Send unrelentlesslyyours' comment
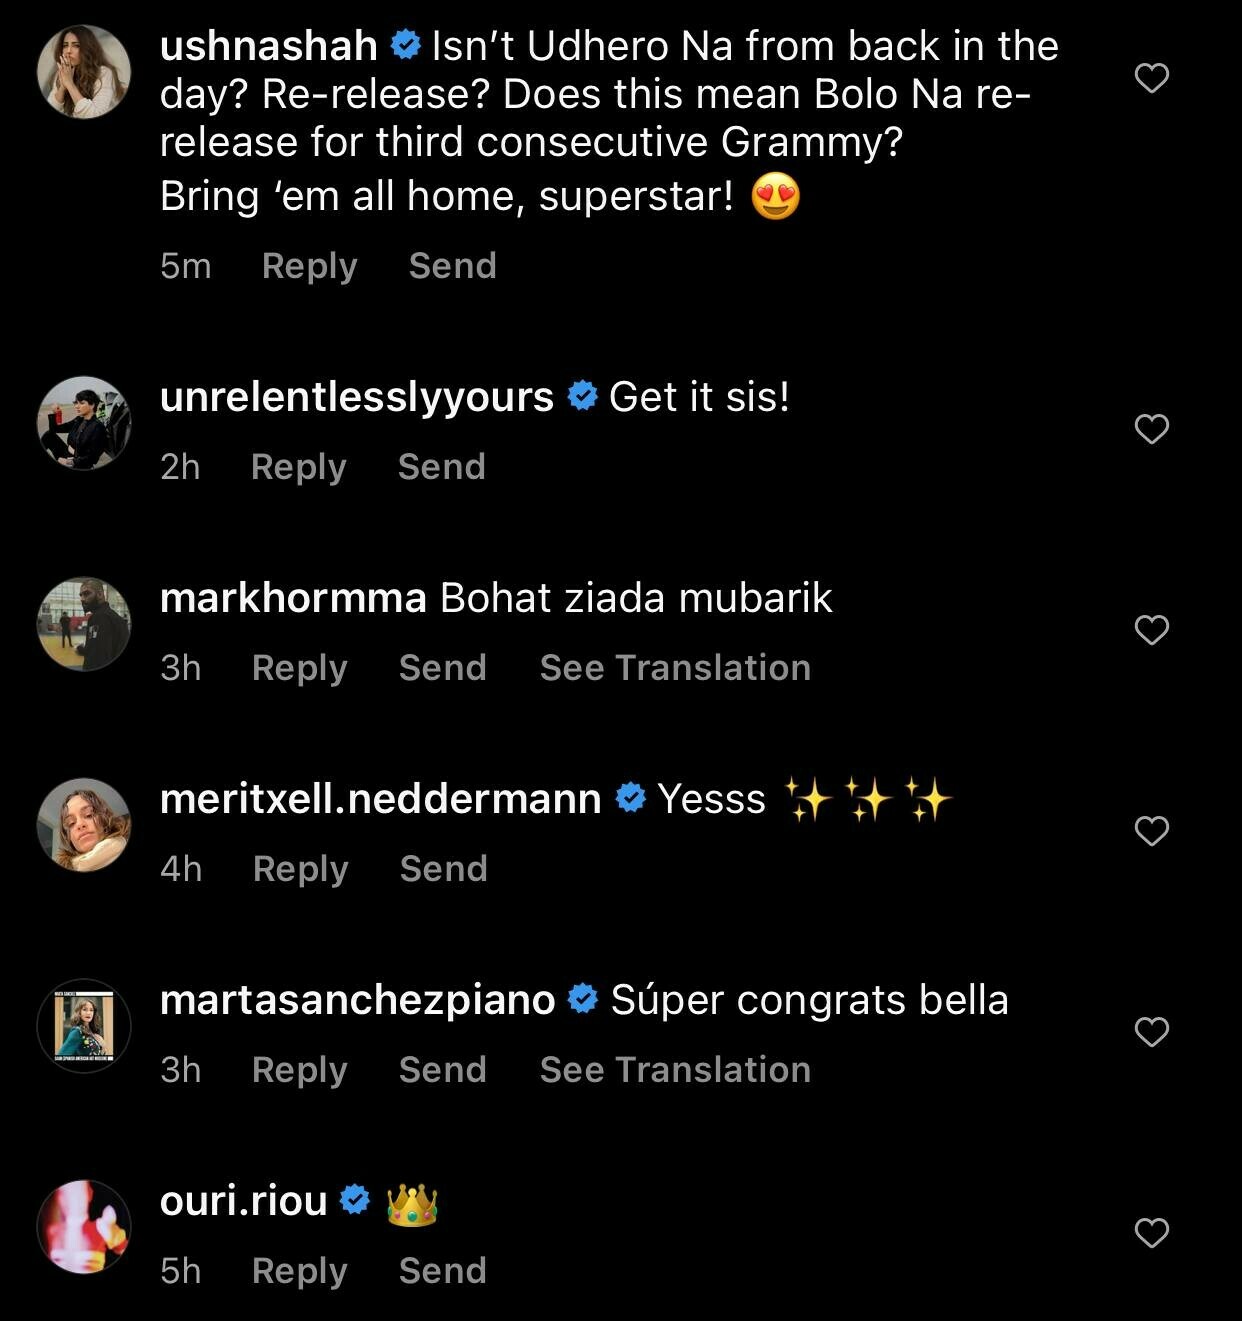This screenshot has width=1242, height=1321. (441, 467)
